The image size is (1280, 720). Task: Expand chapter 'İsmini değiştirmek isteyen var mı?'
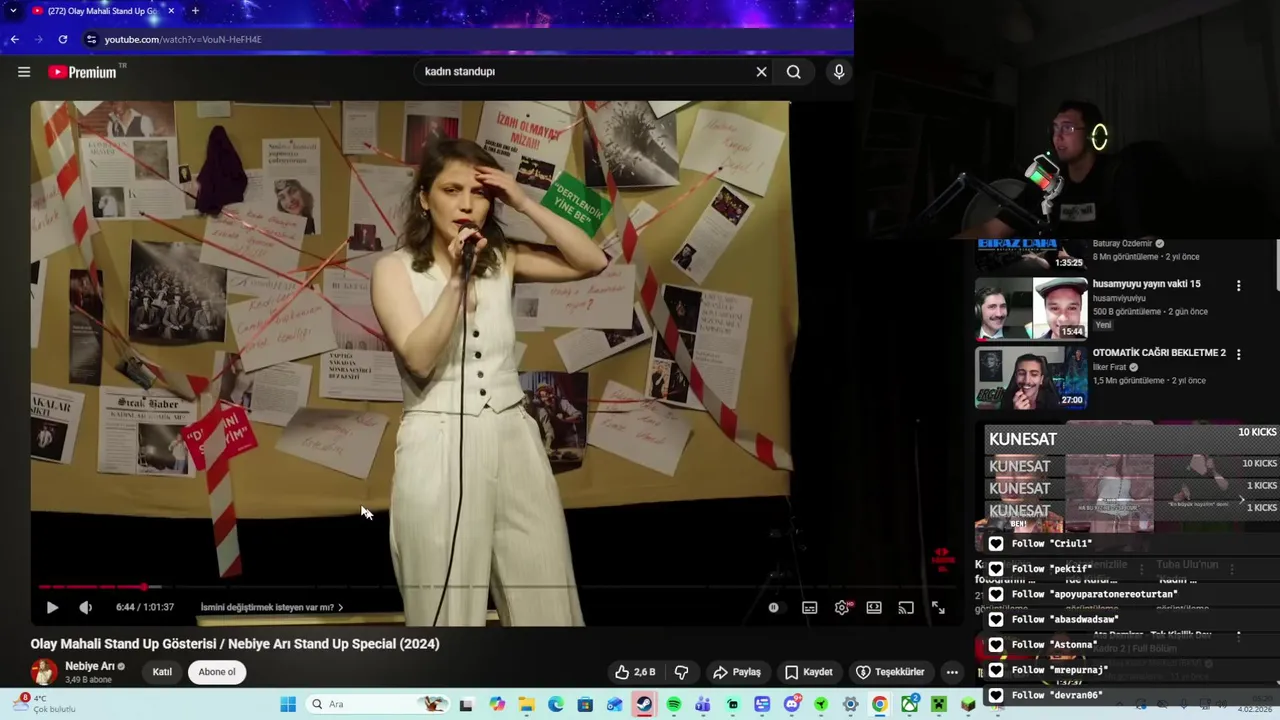click(271, 607)
